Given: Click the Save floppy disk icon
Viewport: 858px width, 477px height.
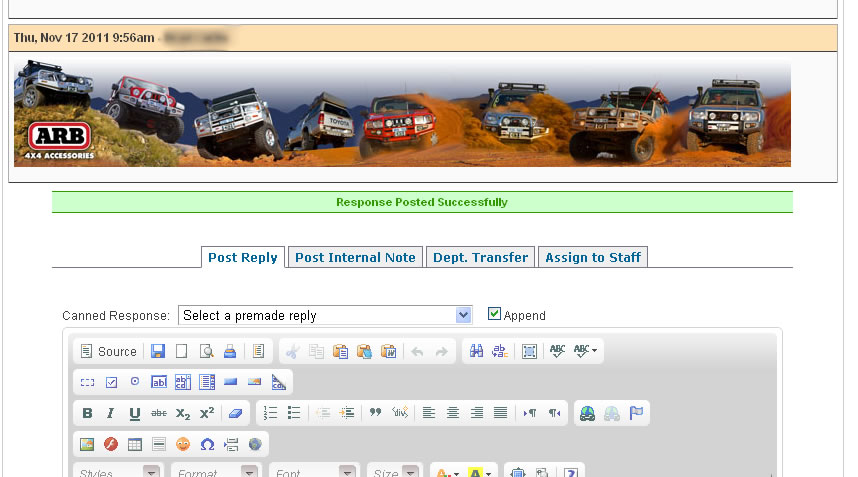Looking at the screenshot, I should point(158,351).
